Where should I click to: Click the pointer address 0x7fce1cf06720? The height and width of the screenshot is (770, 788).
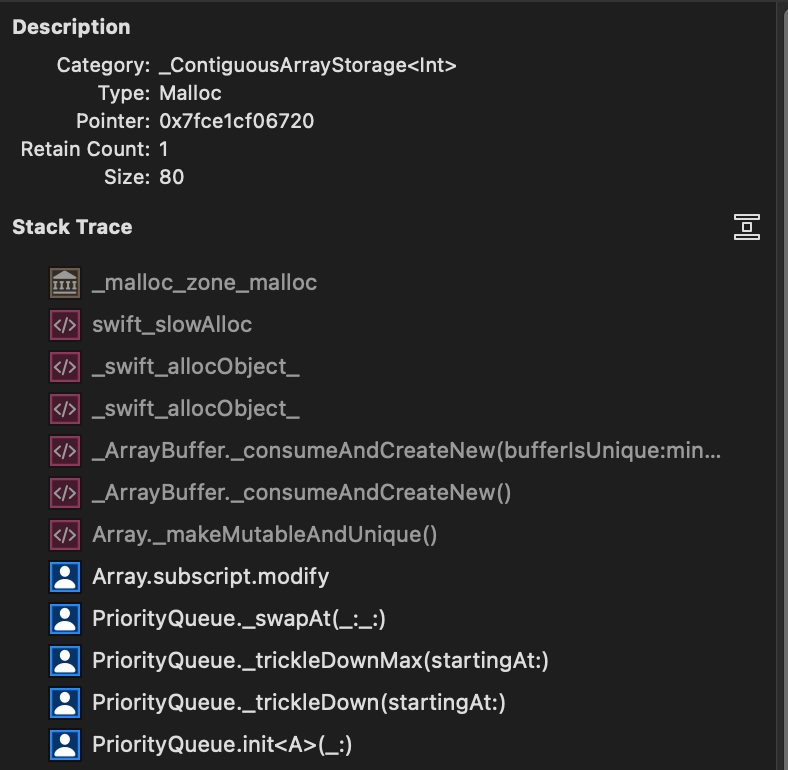pyautogui.click(x=236, y=121)
